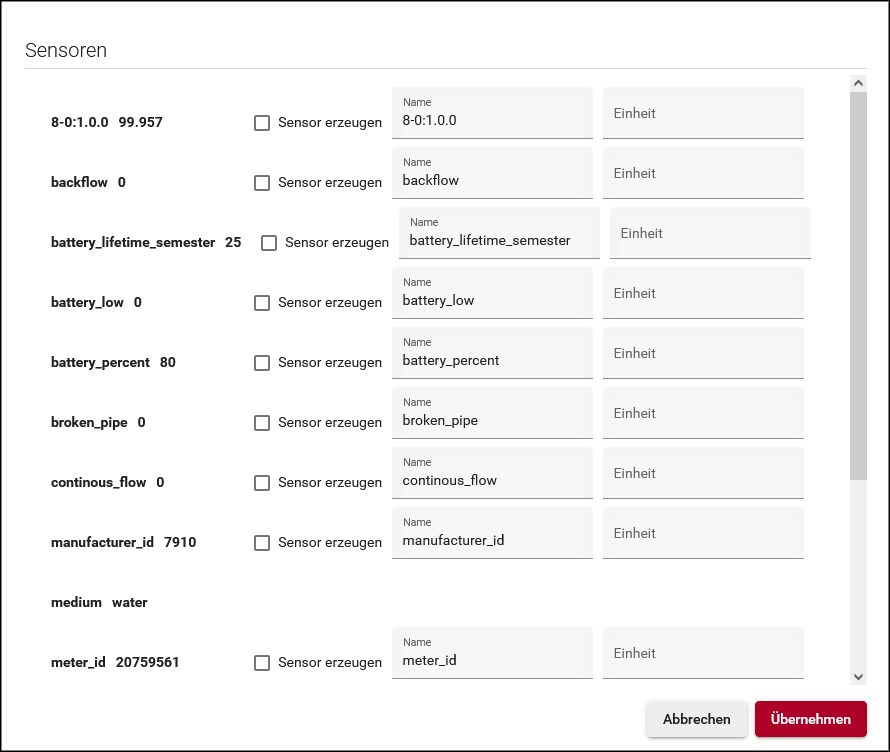Click the Name field for meter_id

[492, 660]
